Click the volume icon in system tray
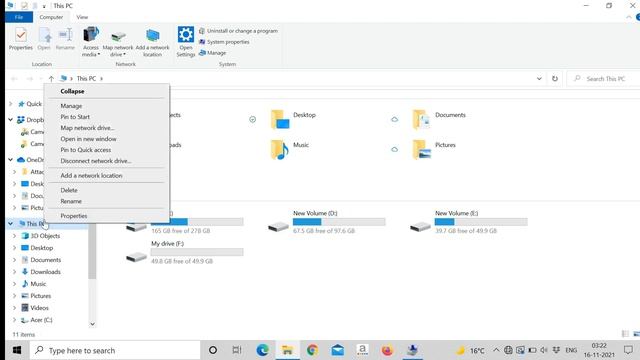The width and height of the screenshot is (640, 360). [544, 350]
